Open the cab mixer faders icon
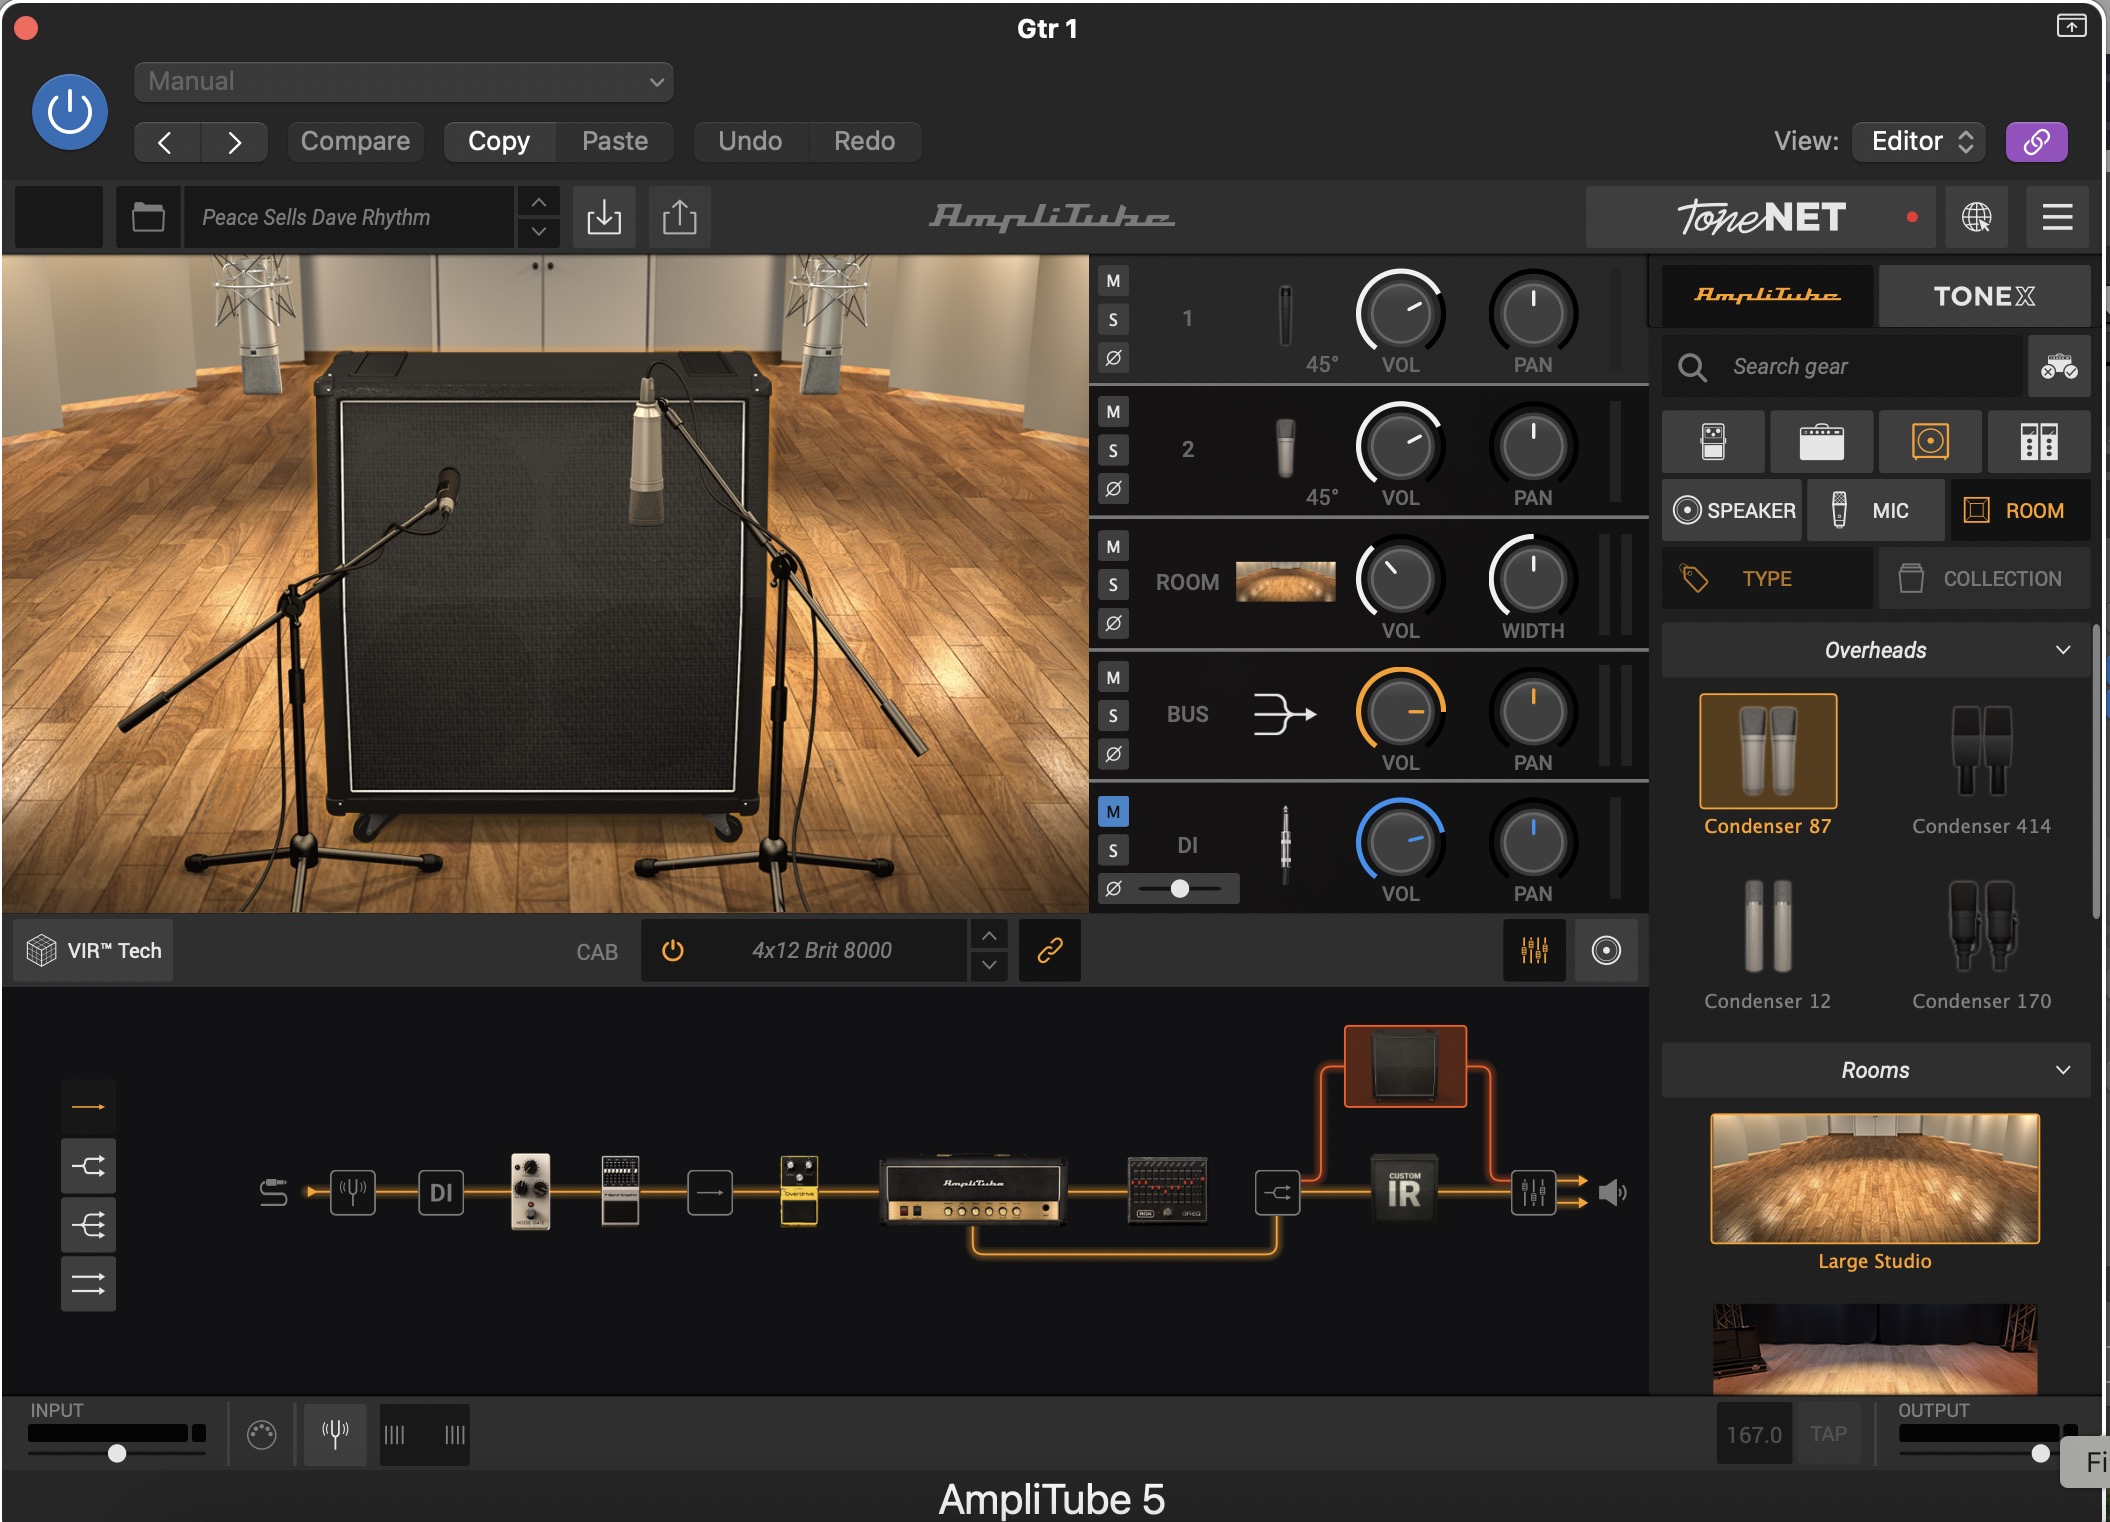The image size is (2110, 1522). 1534,950
